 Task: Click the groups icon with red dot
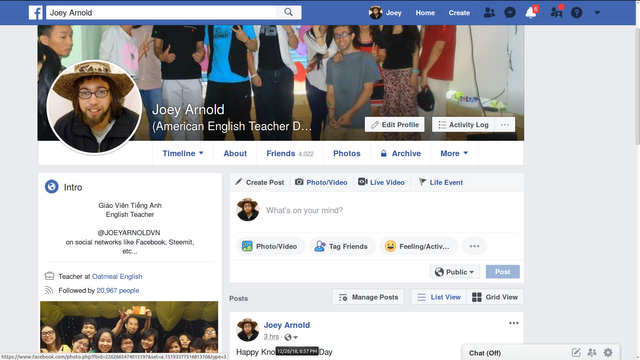[x=556, y=12]
